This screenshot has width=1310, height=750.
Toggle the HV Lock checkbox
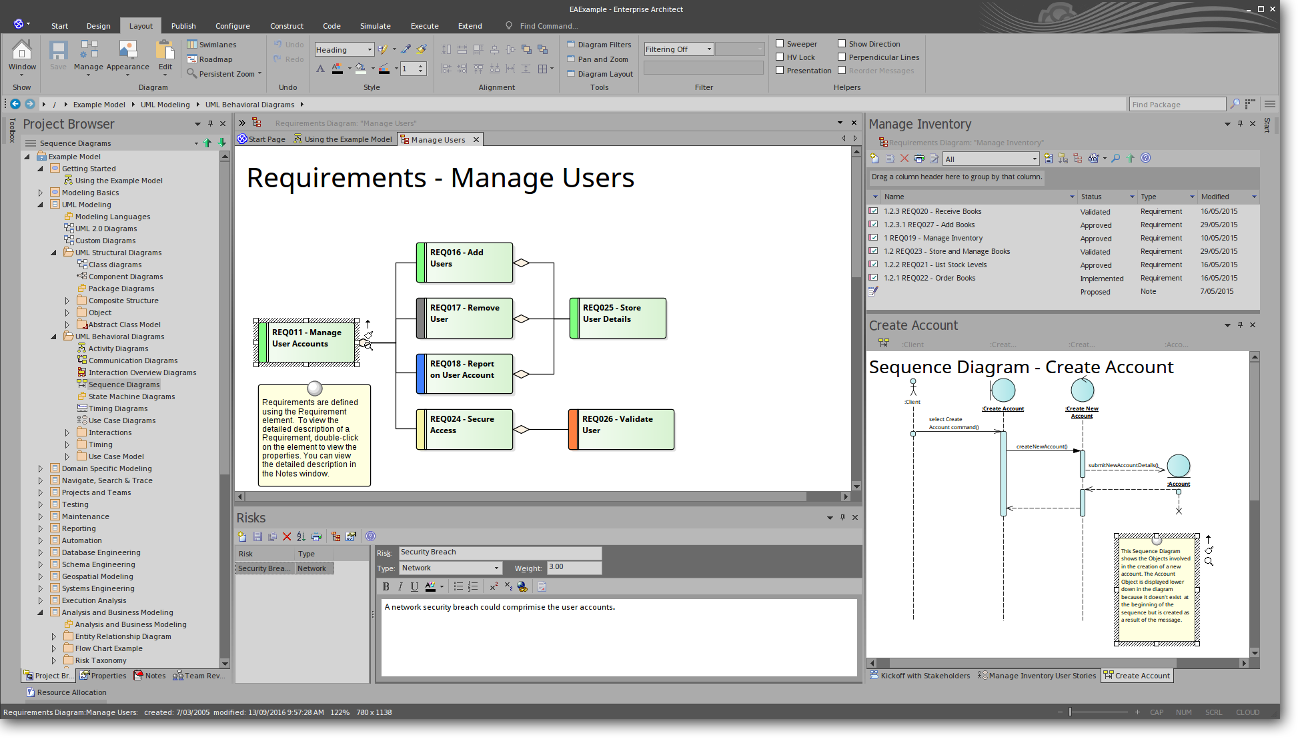coord(781,57)
